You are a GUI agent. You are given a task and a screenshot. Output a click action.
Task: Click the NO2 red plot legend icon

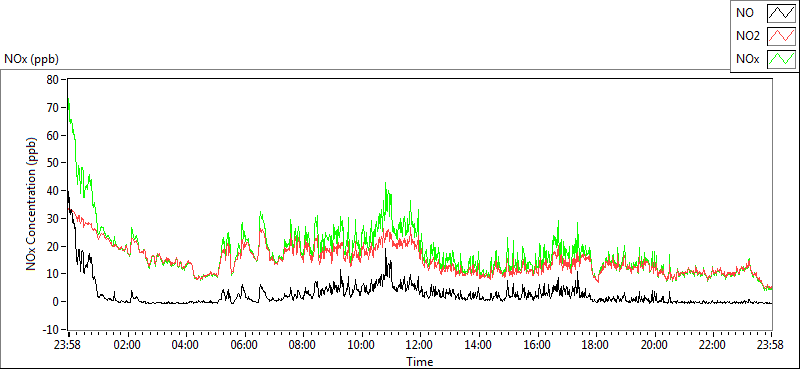click(781, 36)
